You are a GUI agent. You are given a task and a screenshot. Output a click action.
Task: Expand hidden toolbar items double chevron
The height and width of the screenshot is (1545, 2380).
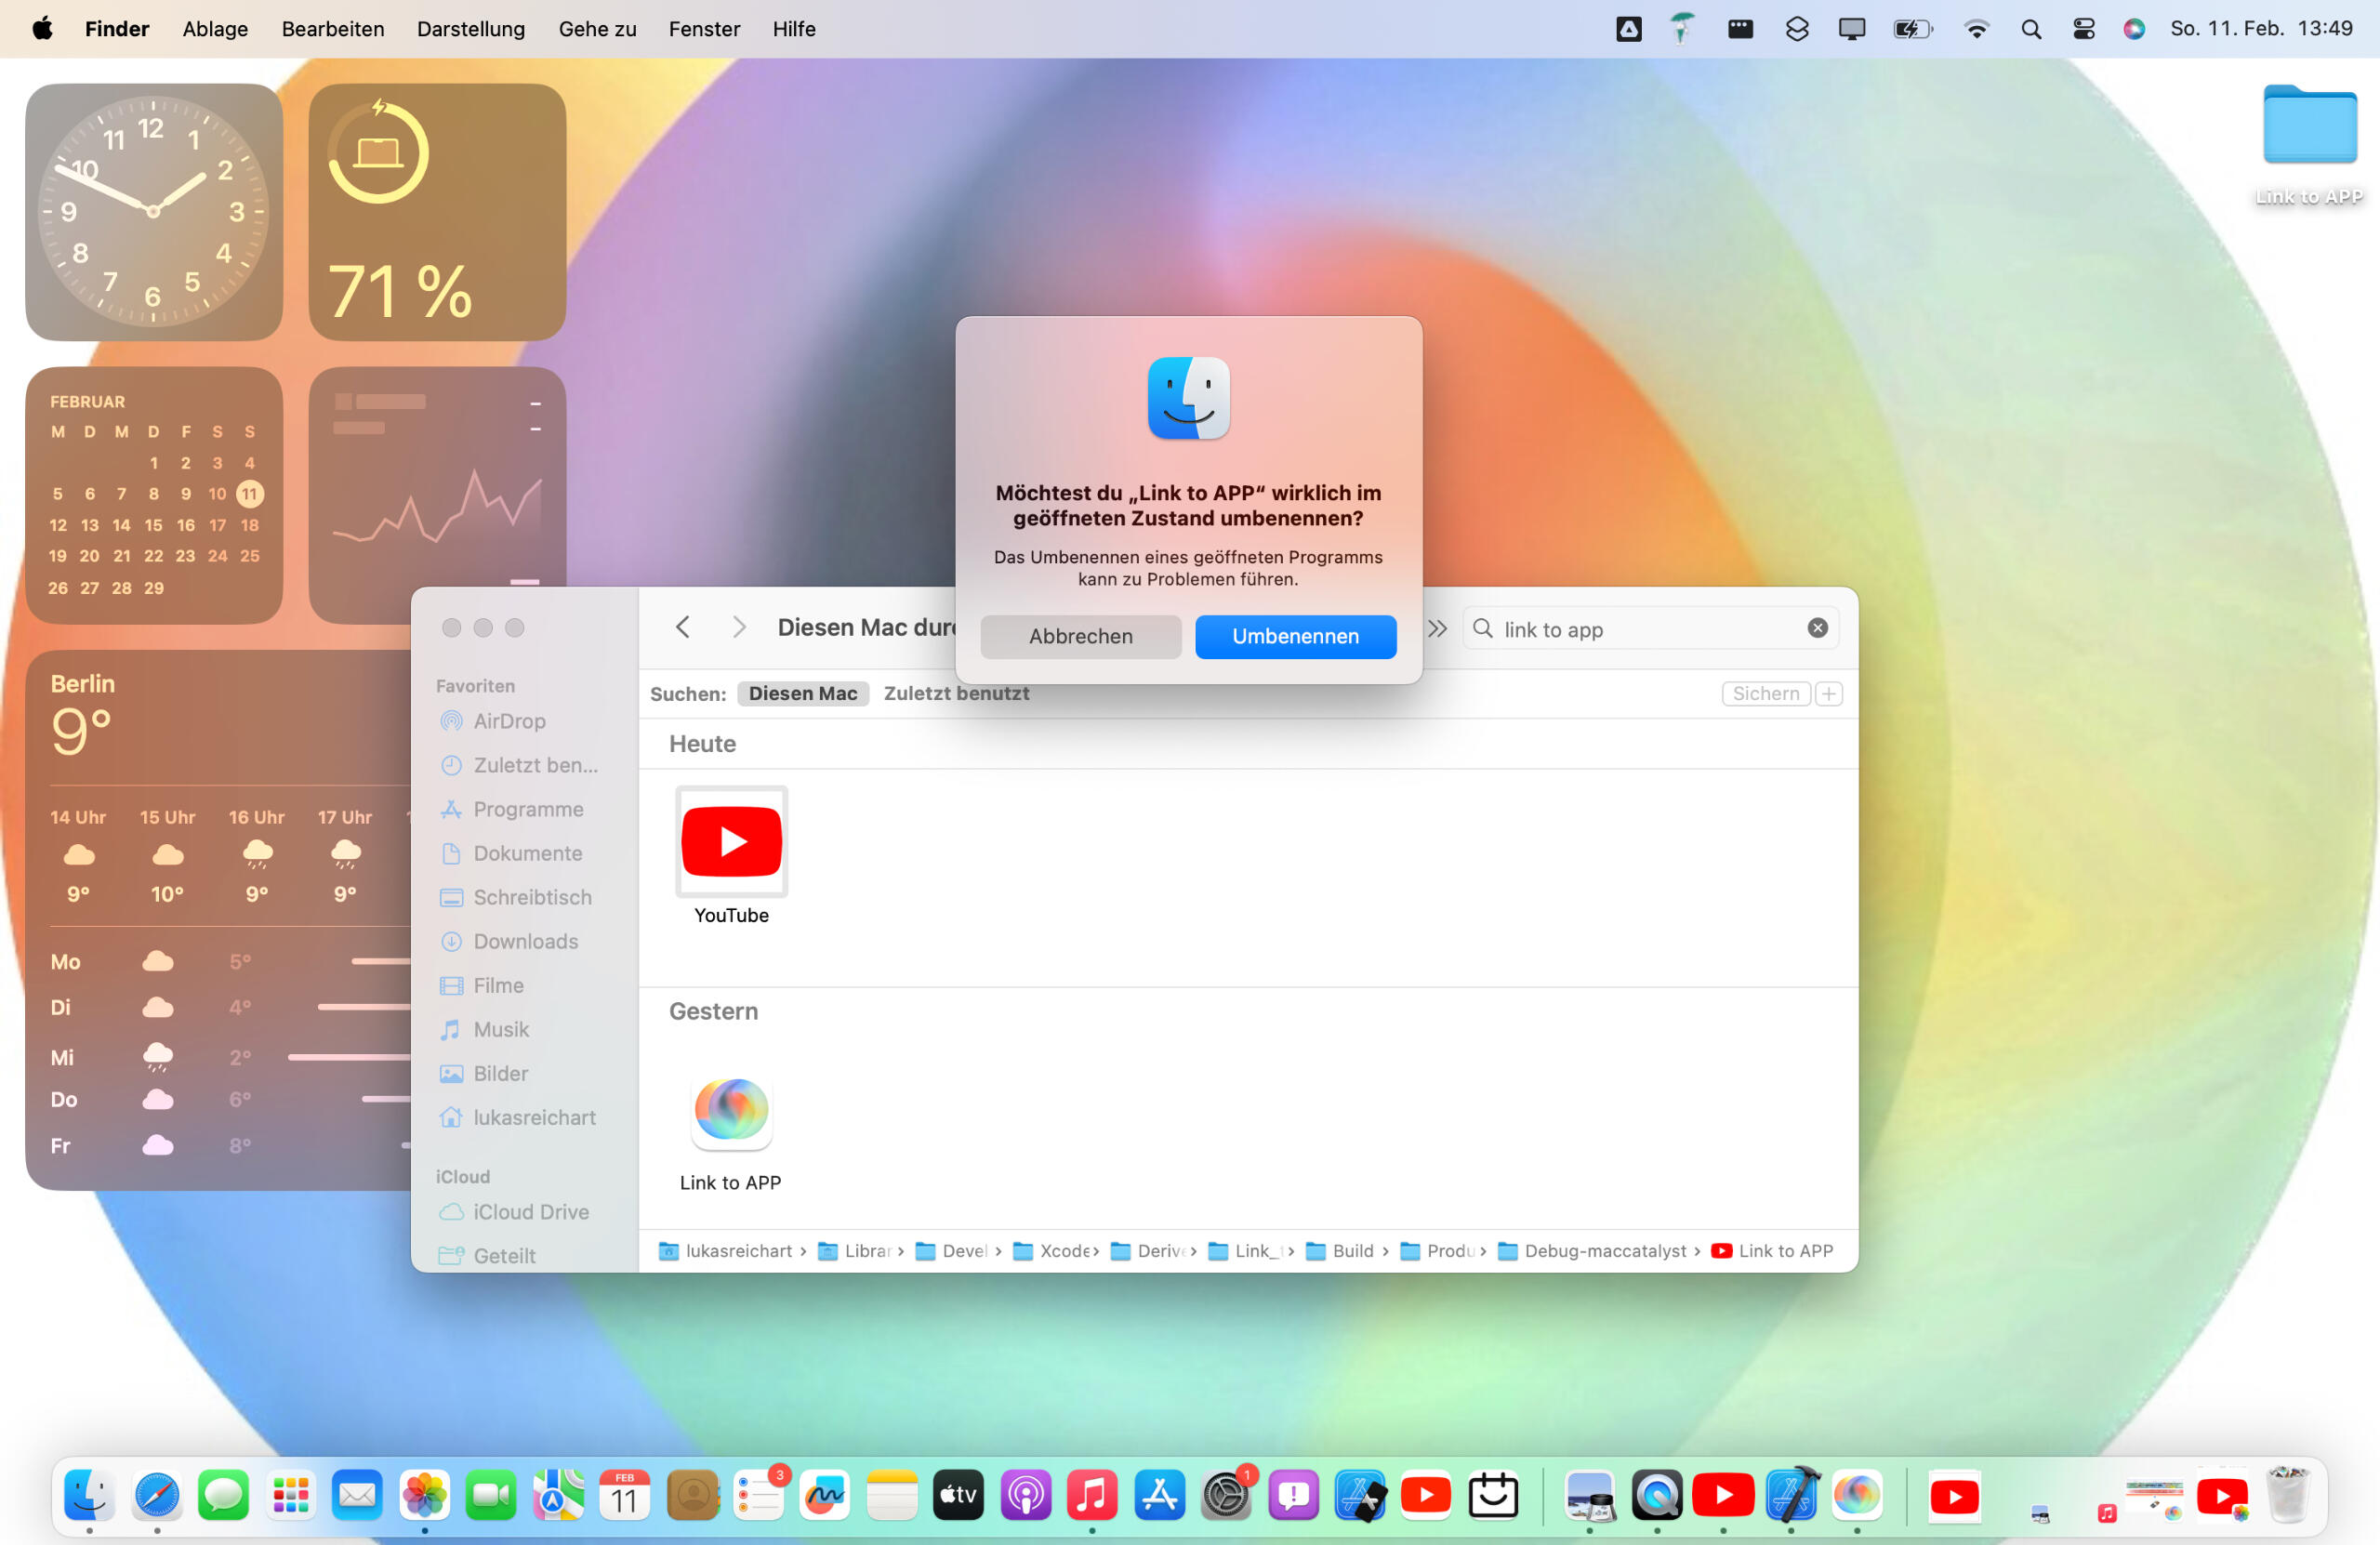pos(1437,628)
